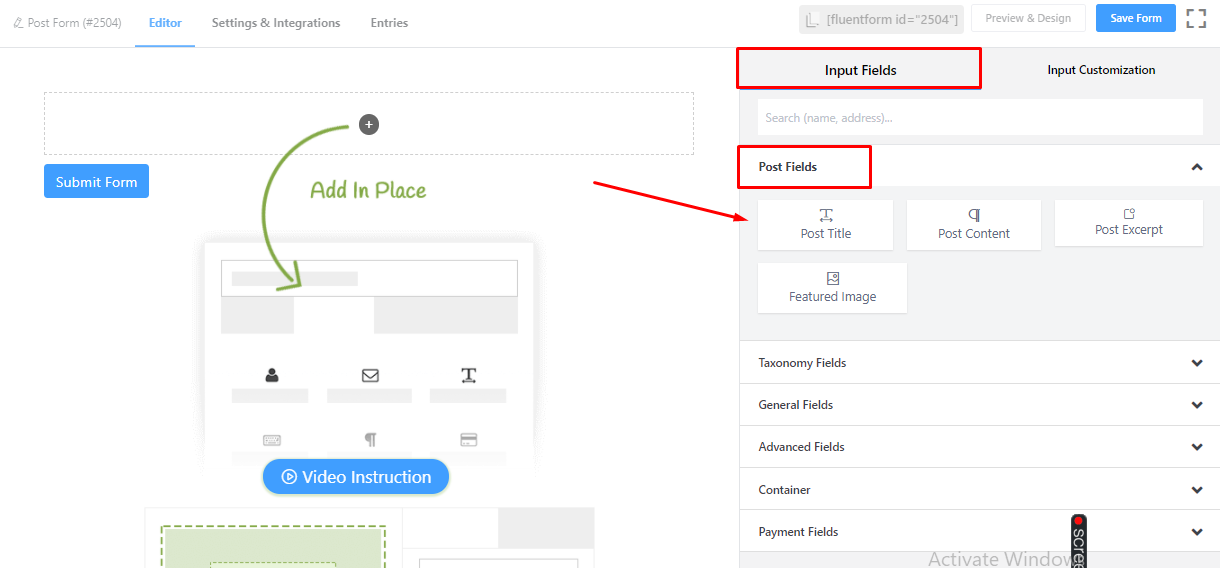The image size is (1220, 568).
Task: Add the Post Content field
Action: [974, 225]
